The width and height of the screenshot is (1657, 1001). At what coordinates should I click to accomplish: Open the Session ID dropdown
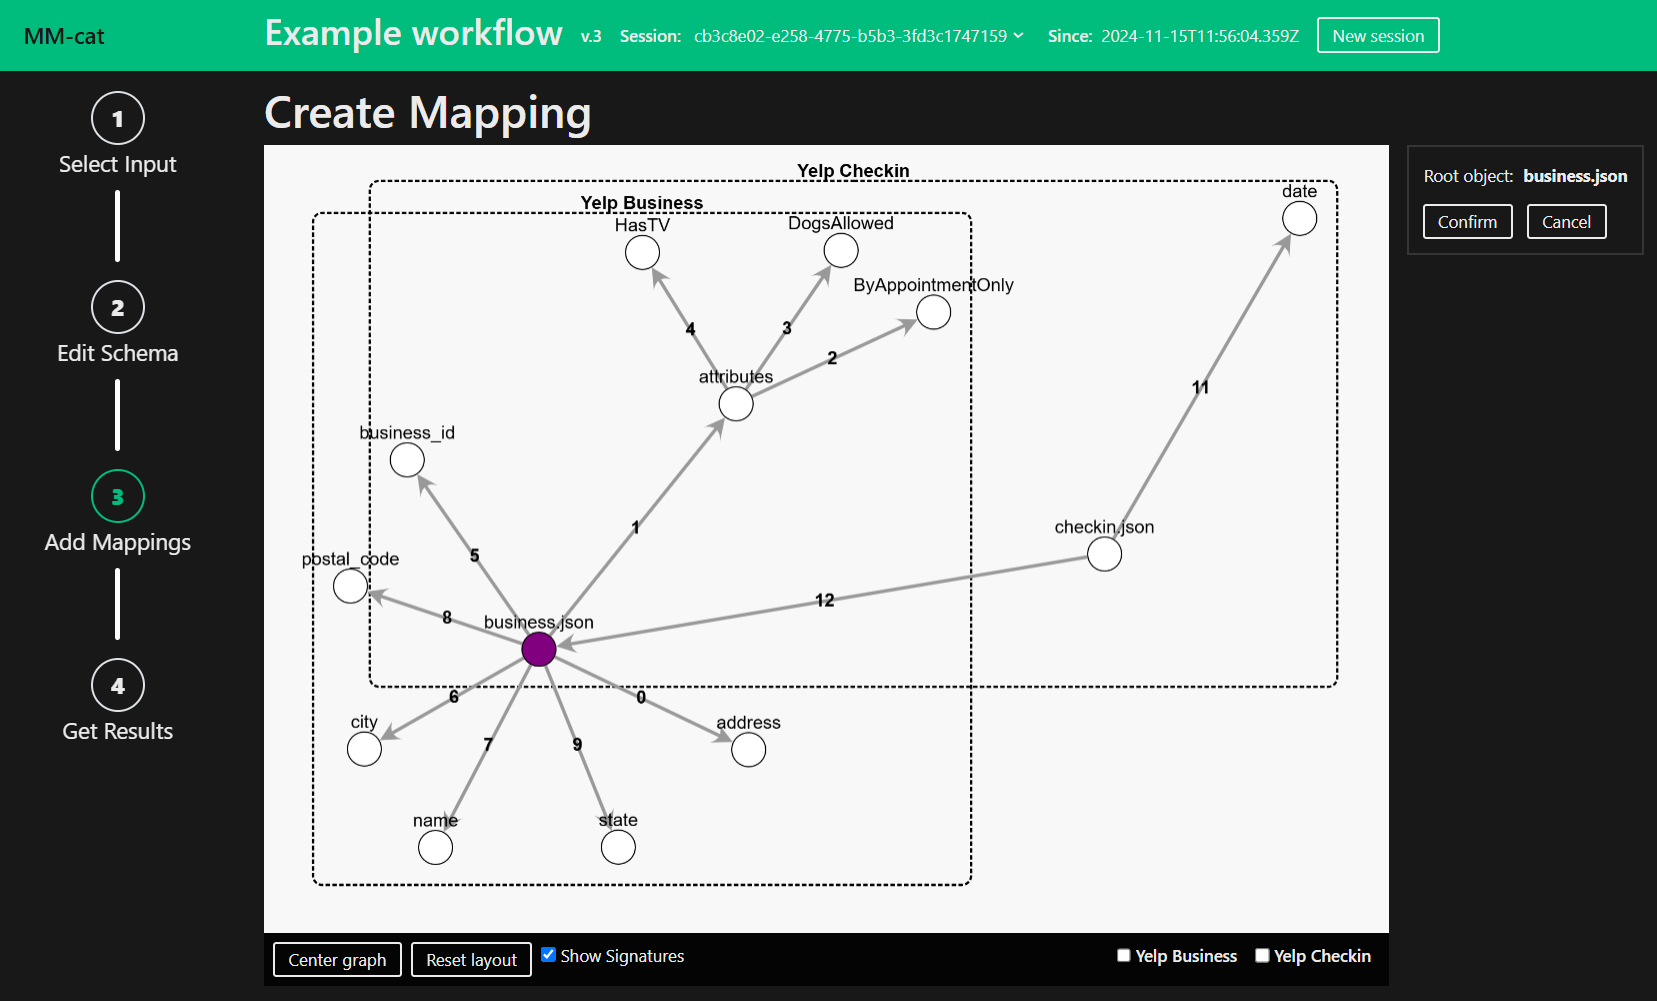(859, 36)
